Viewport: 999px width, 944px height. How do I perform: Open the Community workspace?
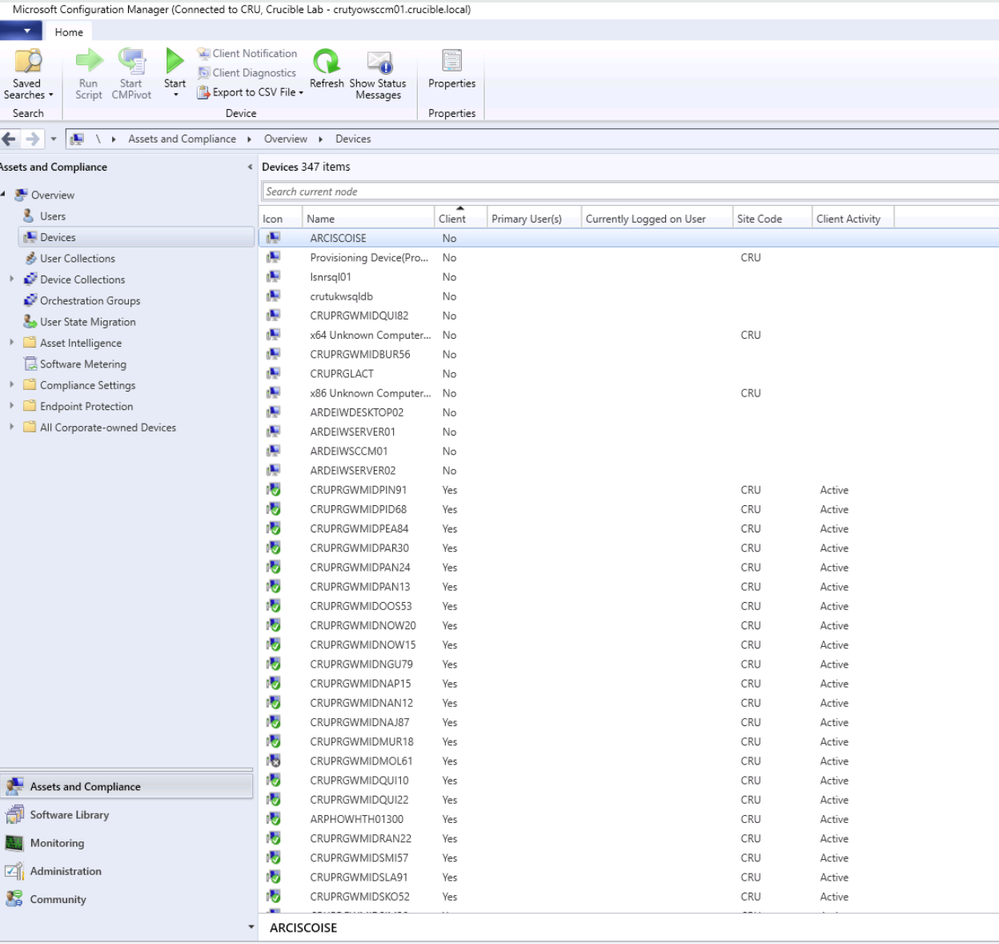point(13,899)
